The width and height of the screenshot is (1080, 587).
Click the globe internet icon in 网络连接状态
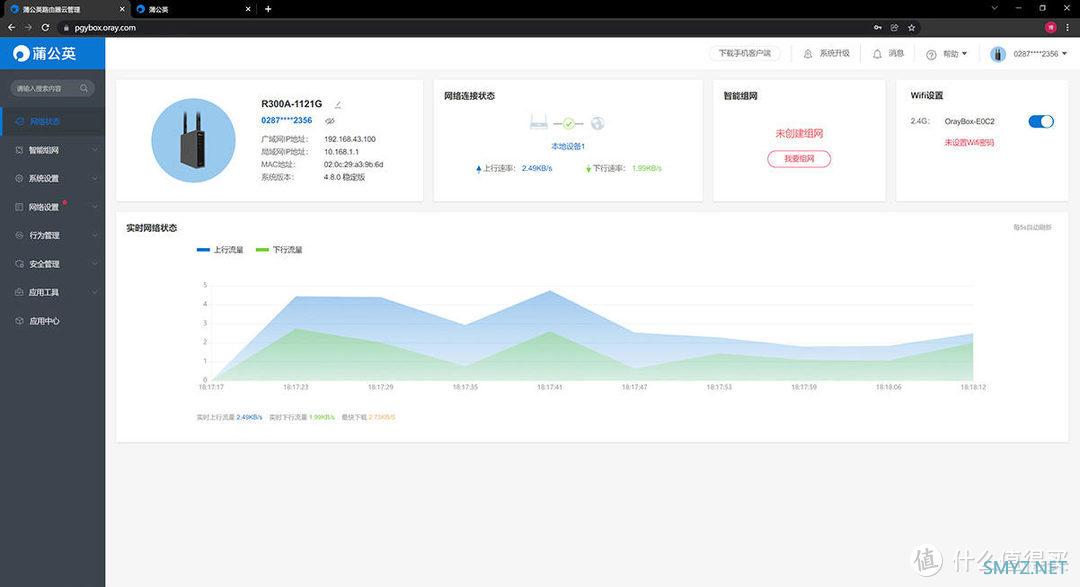(597, 123)
